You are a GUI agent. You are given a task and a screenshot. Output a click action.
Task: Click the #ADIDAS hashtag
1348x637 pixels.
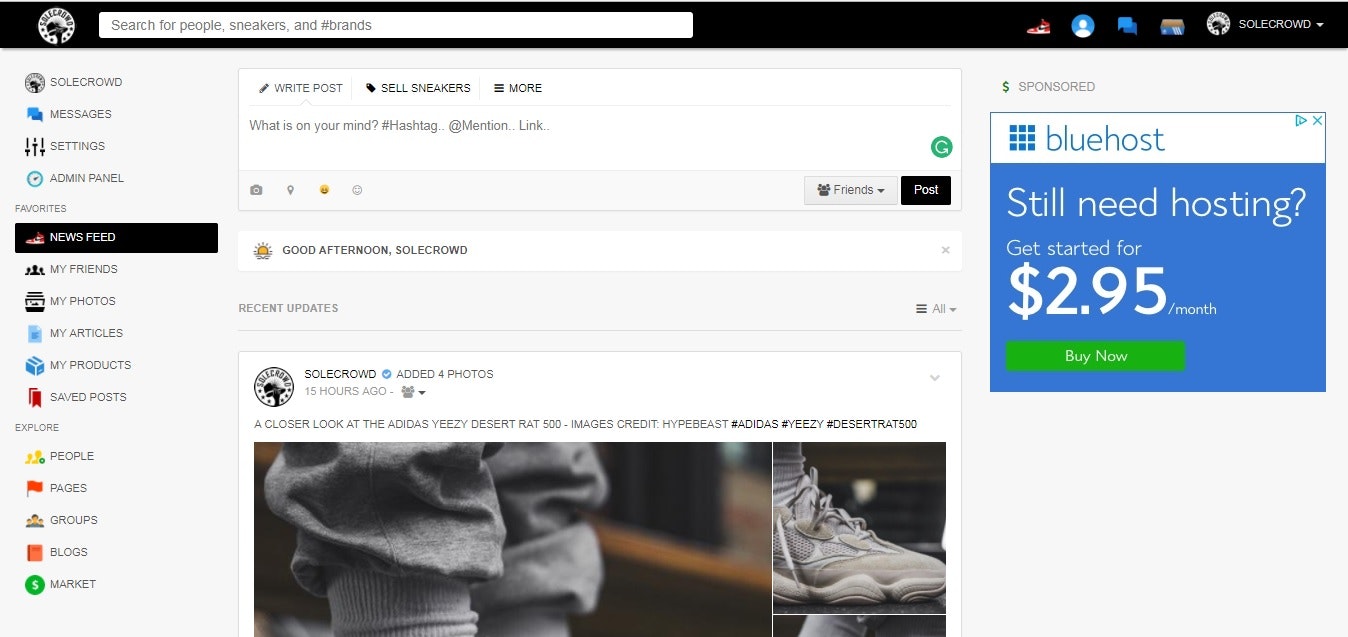pyautogui.click(x=754, y=424)
